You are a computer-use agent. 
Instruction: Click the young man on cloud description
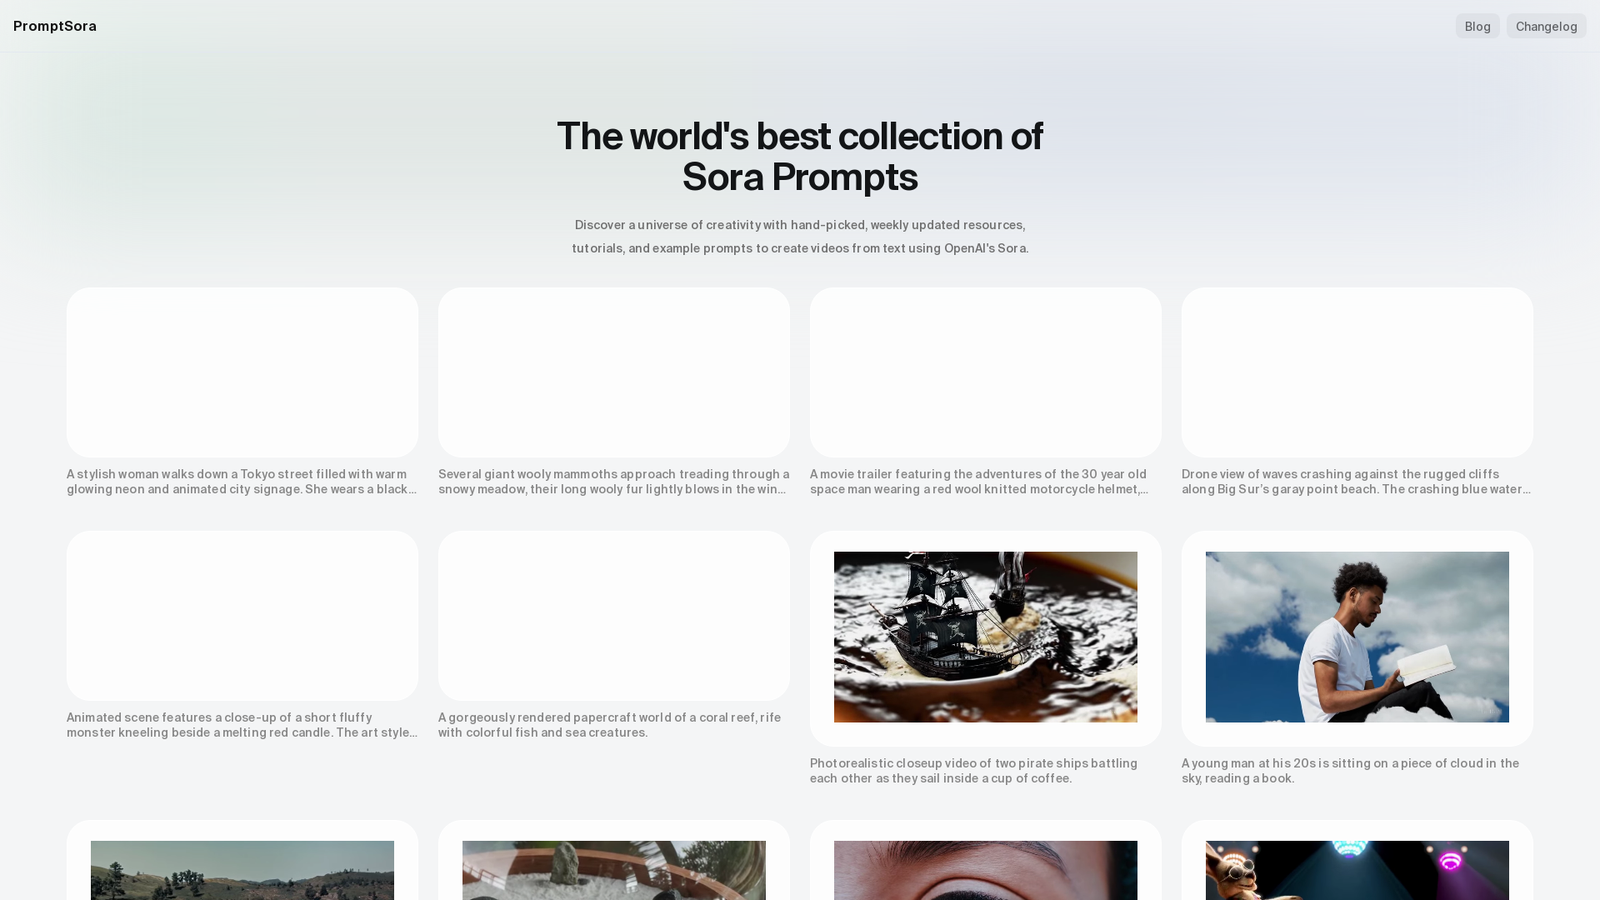coord(1350,771)
